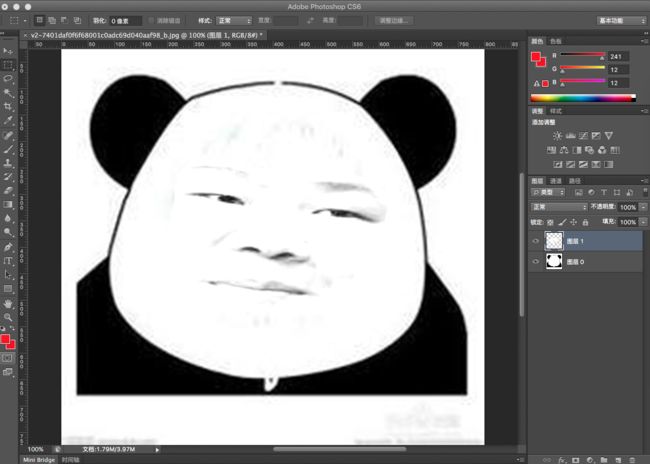Viewport: 650px width, 464px height.
Task: Select the History Brush tool
Action: click(8, 177)
